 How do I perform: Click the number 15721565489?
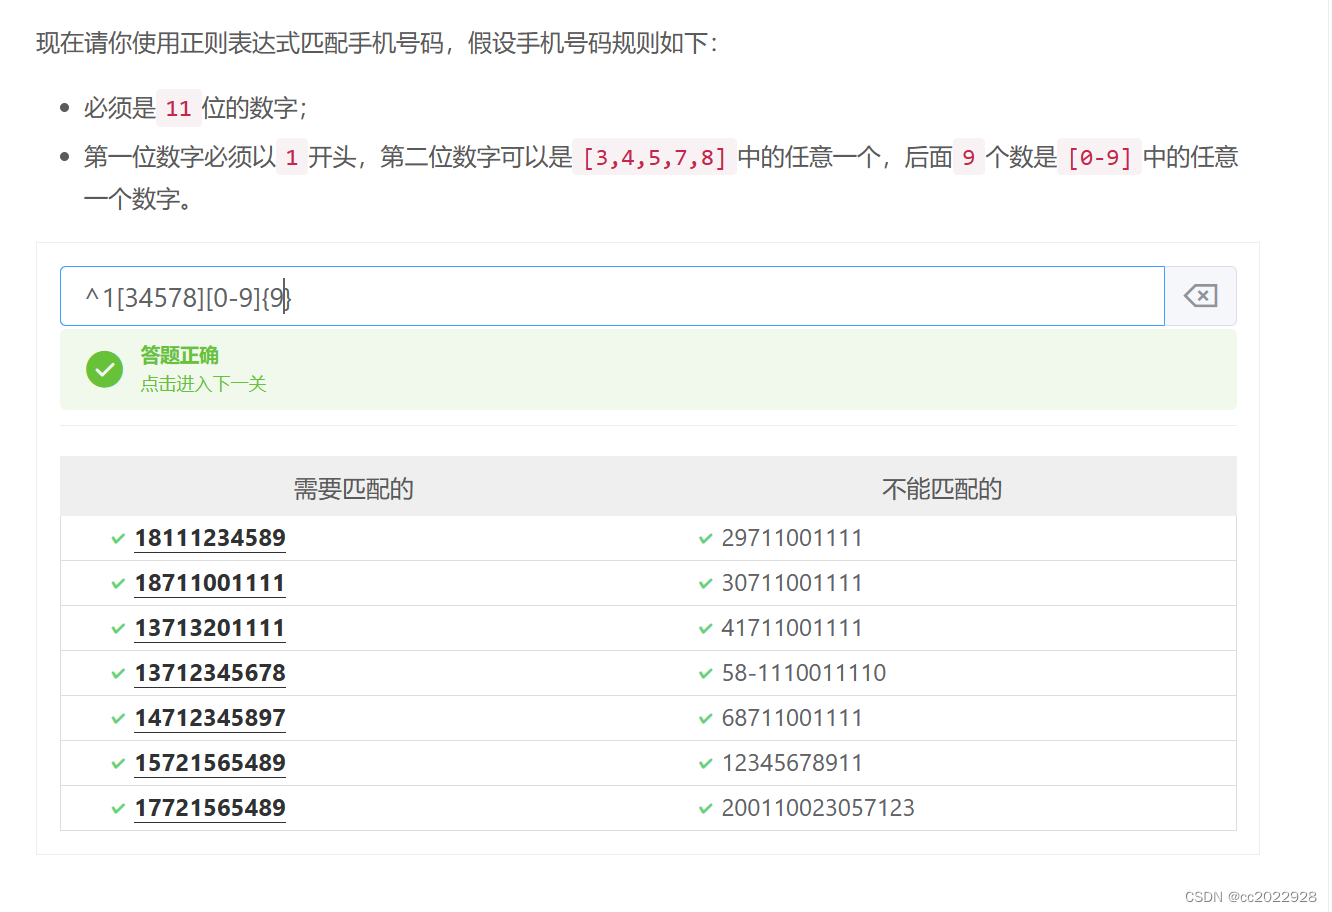coord(210,763)
